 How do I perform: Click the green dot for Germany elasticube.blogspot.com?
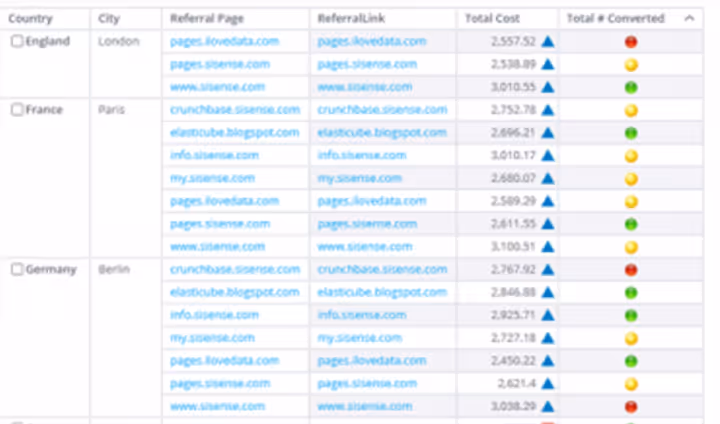pyautogui.click(x=631, y=293)
